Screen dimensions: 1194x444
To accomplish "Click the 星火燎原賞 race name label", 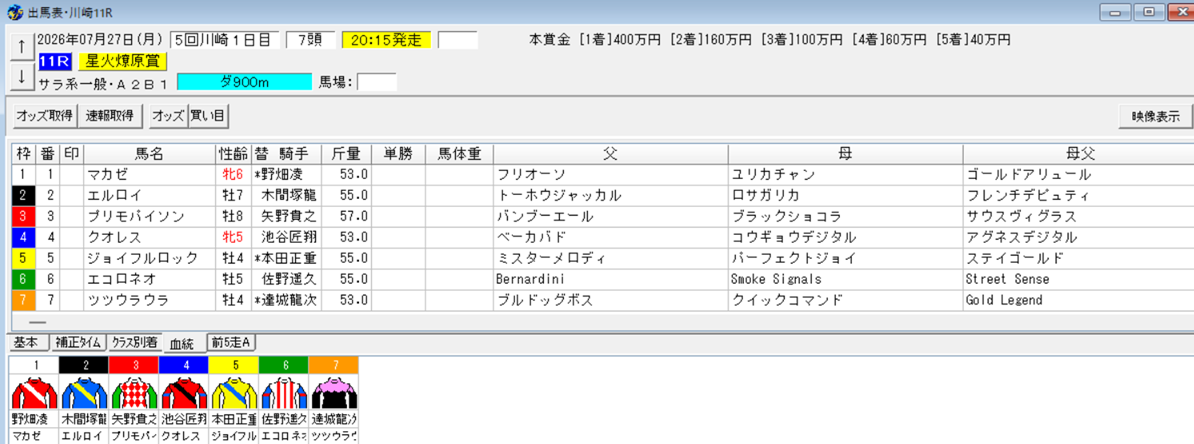I will [x=123, y=62].
